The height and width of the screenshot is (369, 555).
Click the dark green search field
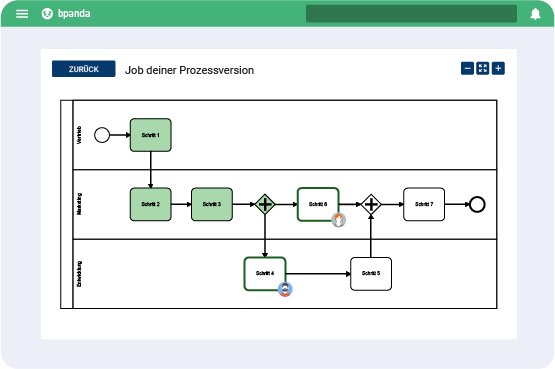click(411, 14)
